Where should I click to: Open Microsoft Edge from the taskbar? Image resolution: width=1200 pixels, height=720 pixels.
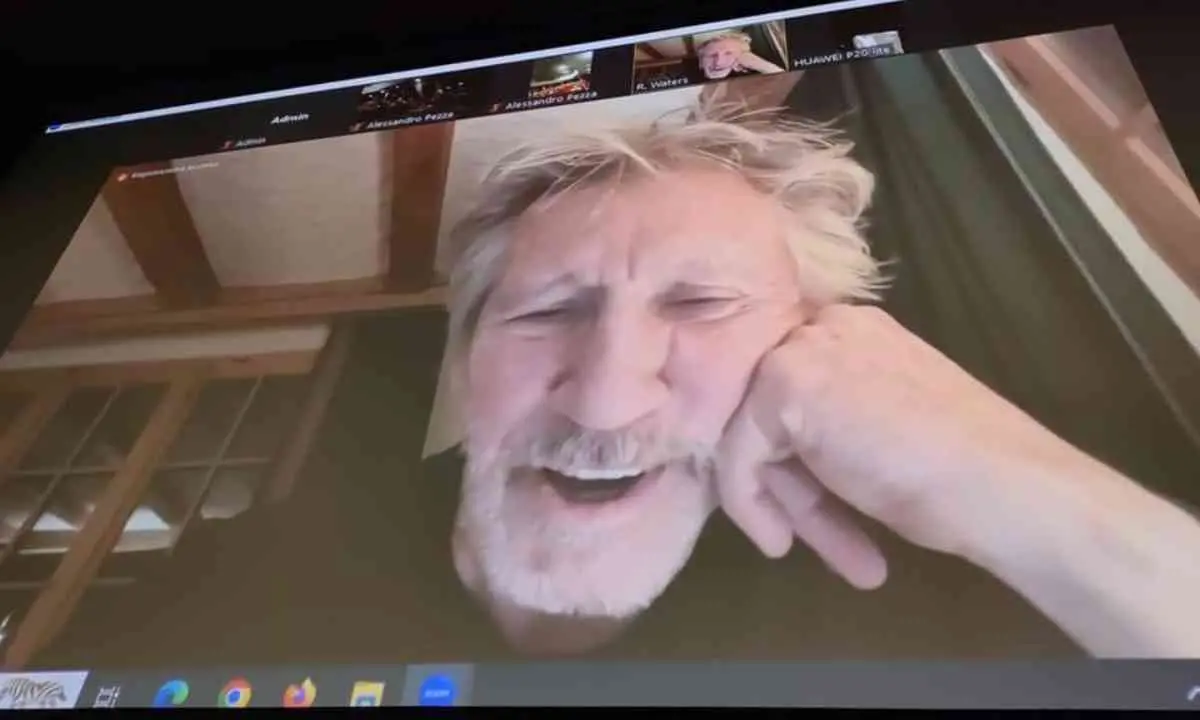click(x=171, y=693)
